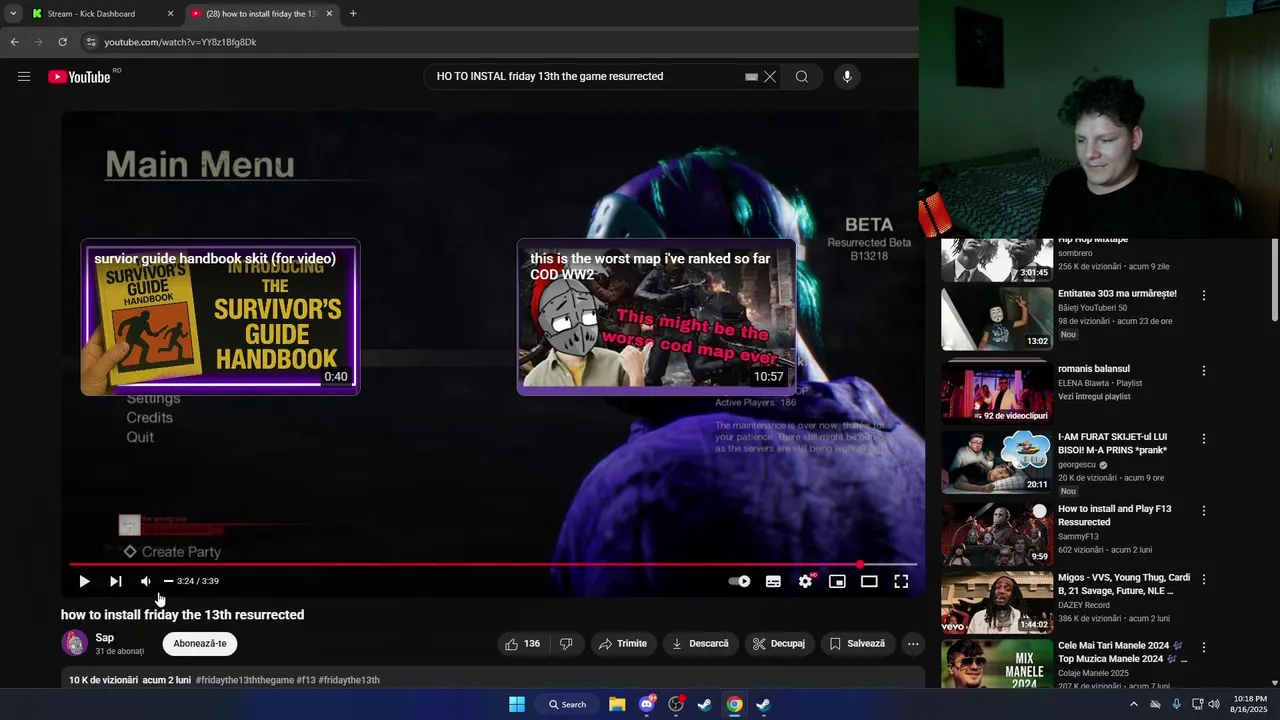Open more actions menu beside Salvează
This screenshot has width=1280, height=720.
point(913,644)
